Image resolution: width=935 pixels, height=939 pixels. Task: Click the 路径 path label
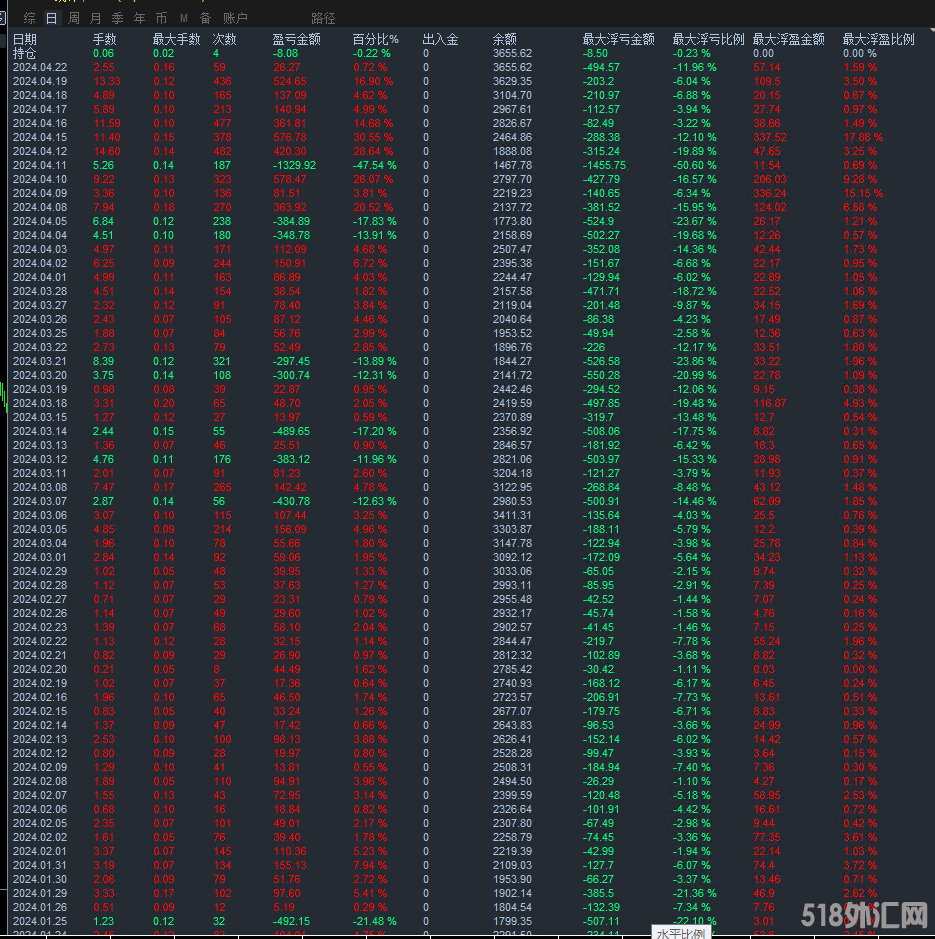323,18
